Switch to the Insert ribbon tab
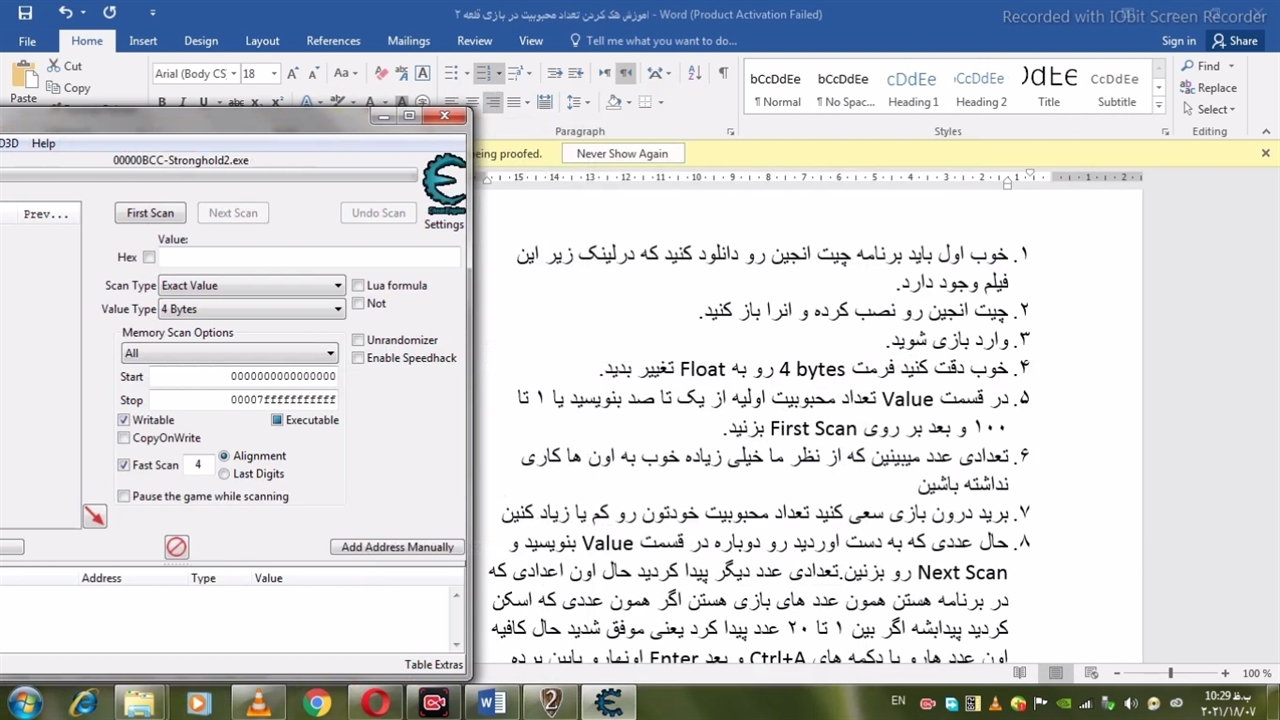 pos(143,41)
